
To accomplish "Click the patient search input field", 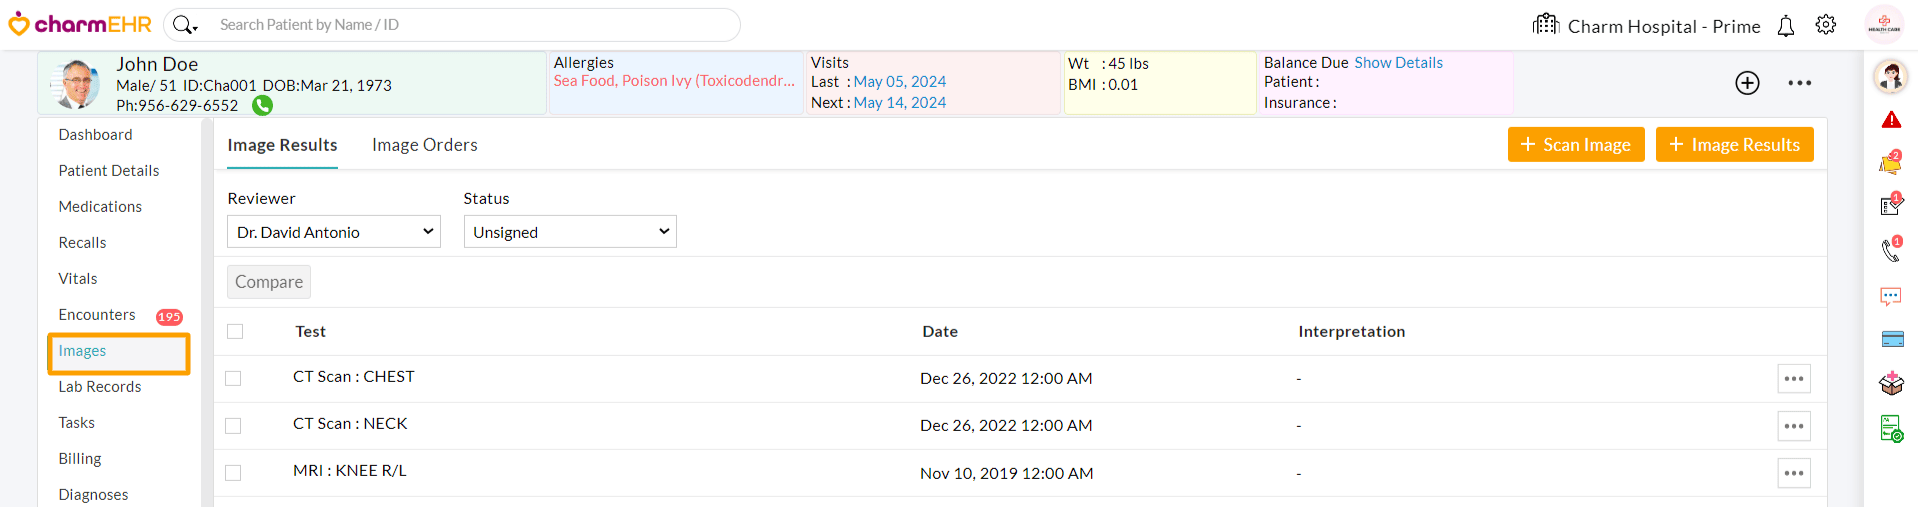I will [x=470, y=25].
